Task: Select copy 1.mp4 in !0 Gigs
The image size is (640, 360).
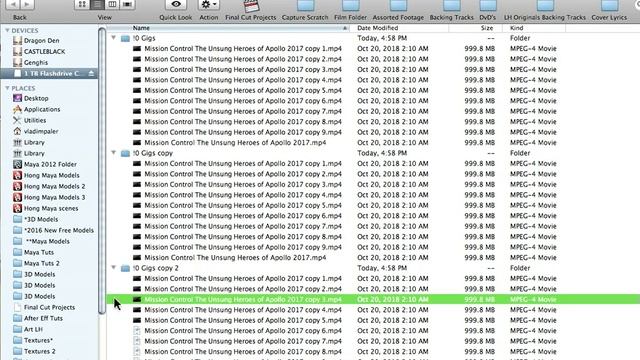Action: pos(373,49)
